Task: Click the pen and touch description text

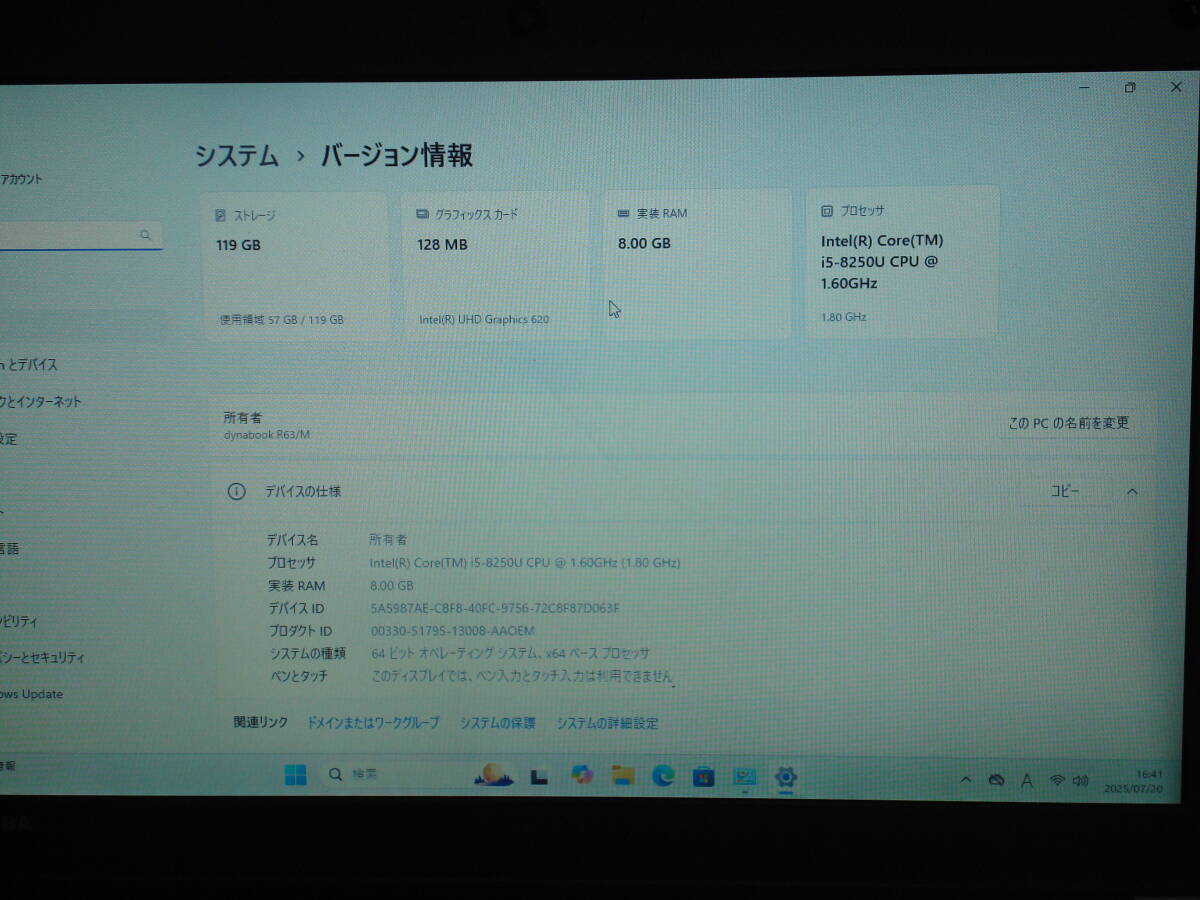Action: [522, 677]
